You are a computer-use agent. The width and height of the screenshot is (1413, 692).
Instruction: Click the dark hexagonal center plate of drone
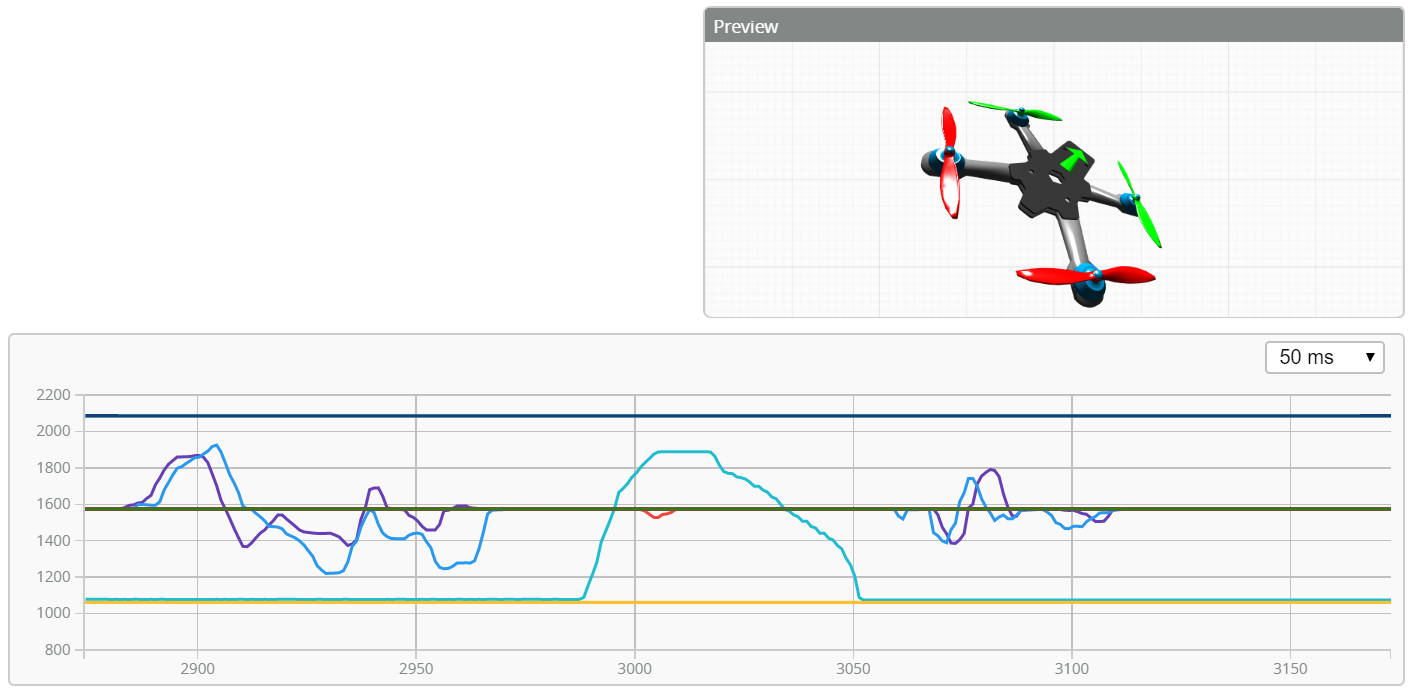point(1048,181)
